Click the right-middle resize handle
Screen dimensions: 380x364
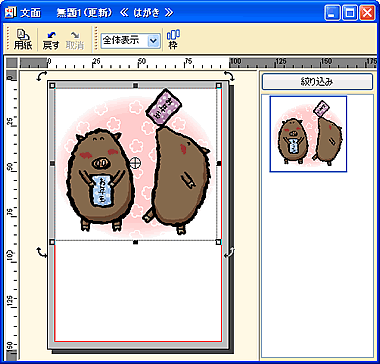(x=219, y=163)
